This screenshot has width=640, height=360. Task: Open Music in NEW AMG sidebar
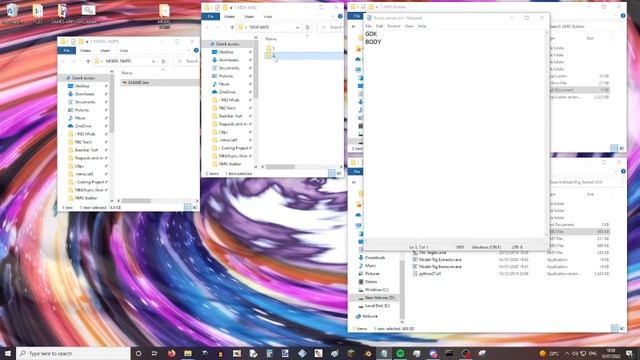tap(224, 84)
